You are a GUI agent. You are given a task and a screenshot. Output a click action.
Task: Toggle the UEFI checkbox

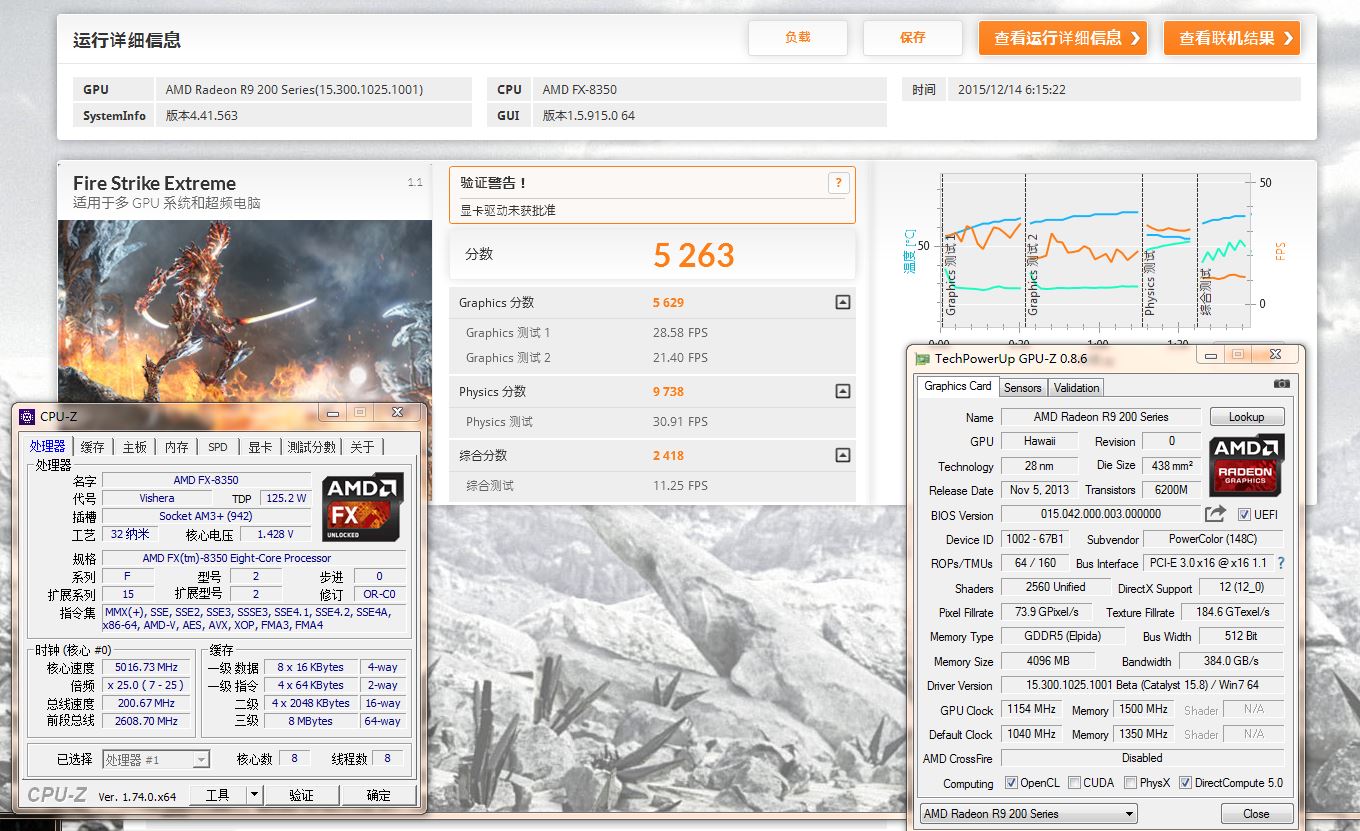point(1244,514)
